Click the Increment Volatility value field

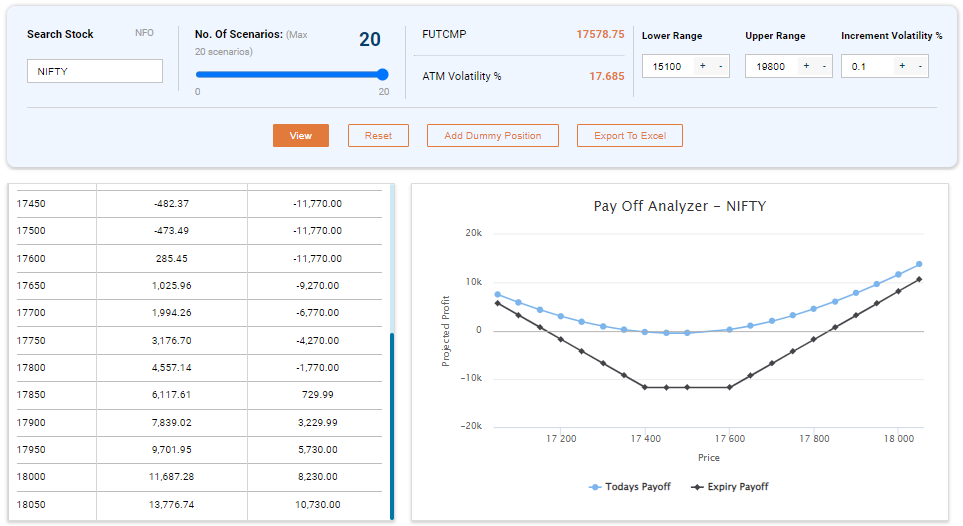[x=866, y=66]
